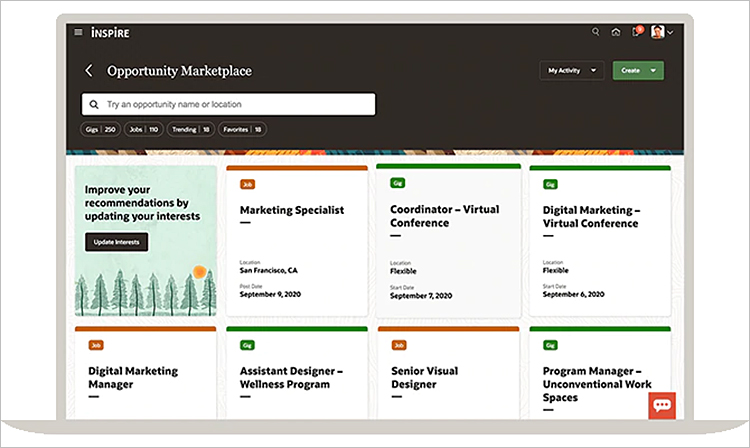The width and height of the screenshot is (750, 448).
Task: Click Job badge on Senior Visual Designer card
Action: pos(399,345)
